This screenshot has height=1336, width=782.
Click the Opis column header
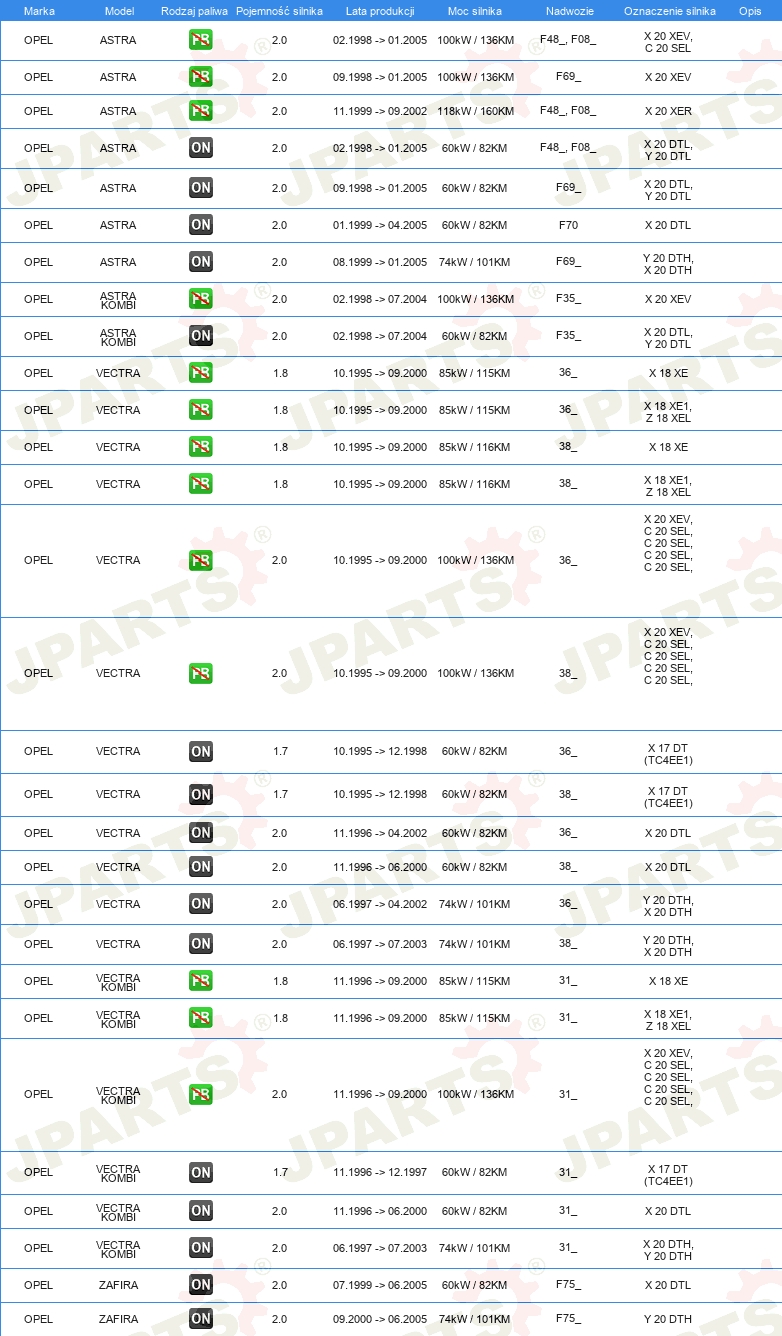[x=750, y=10]
